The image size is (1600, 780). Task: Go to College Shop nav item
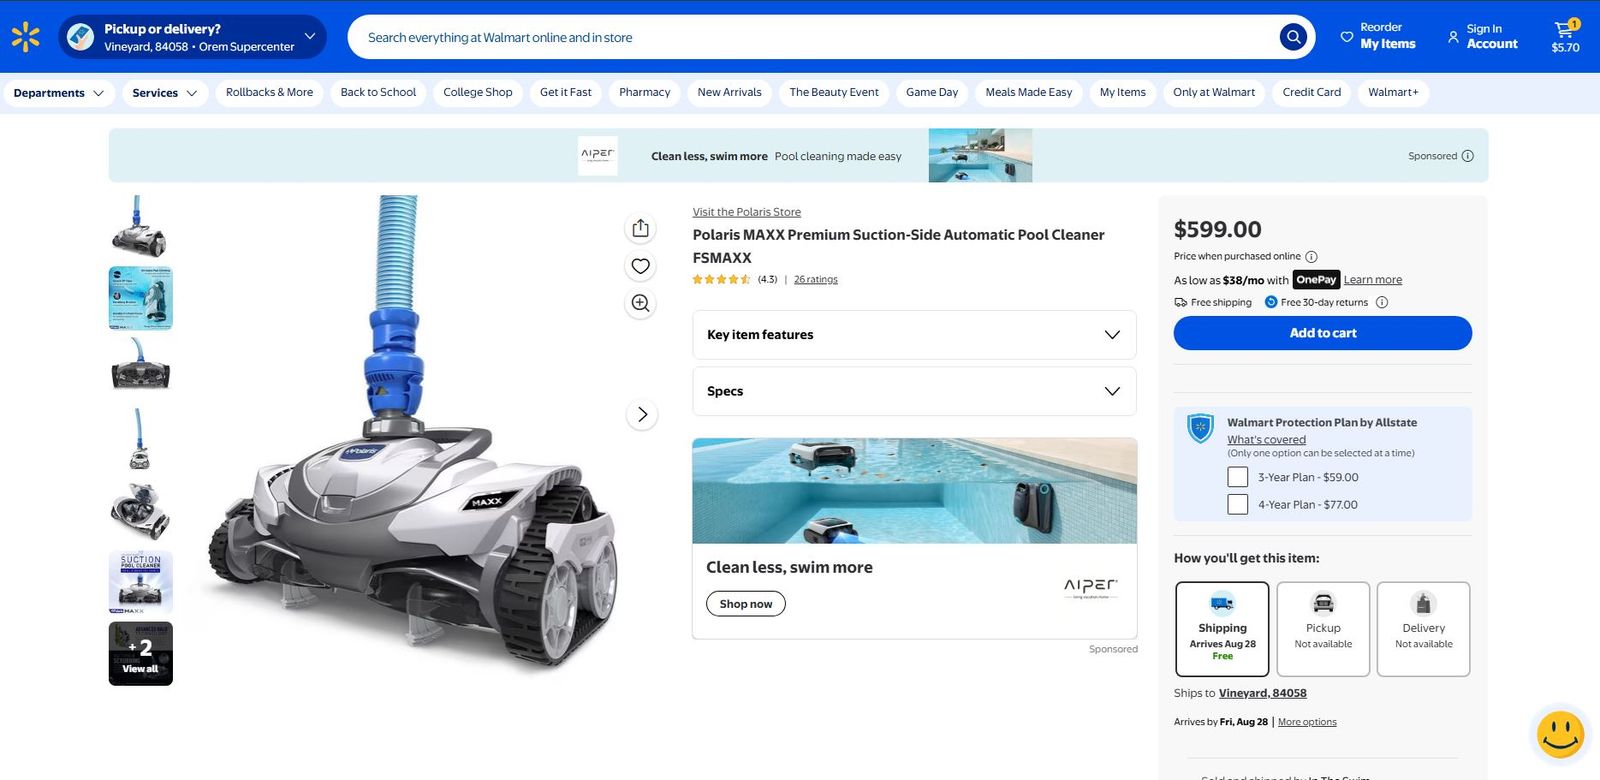point(478,92)
